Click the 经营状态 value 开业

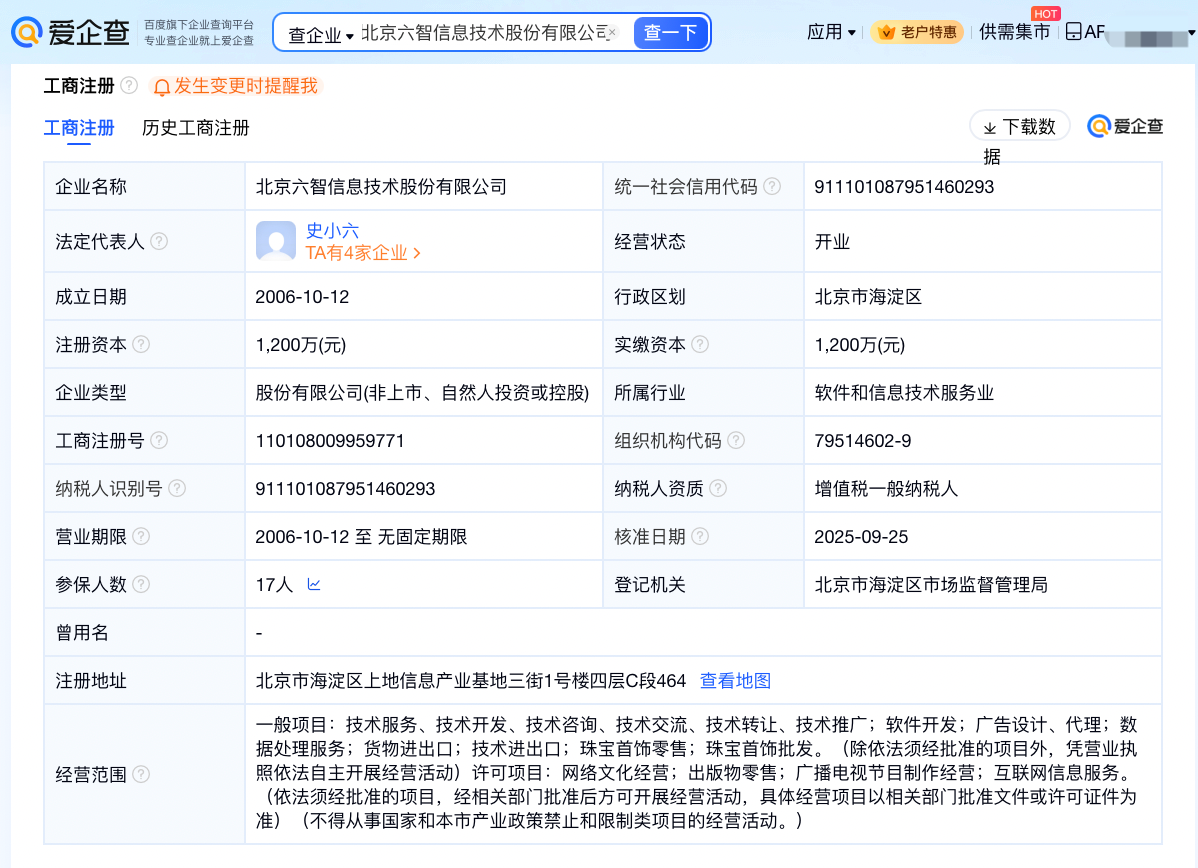pyautogui.click(x=832, y=242)
